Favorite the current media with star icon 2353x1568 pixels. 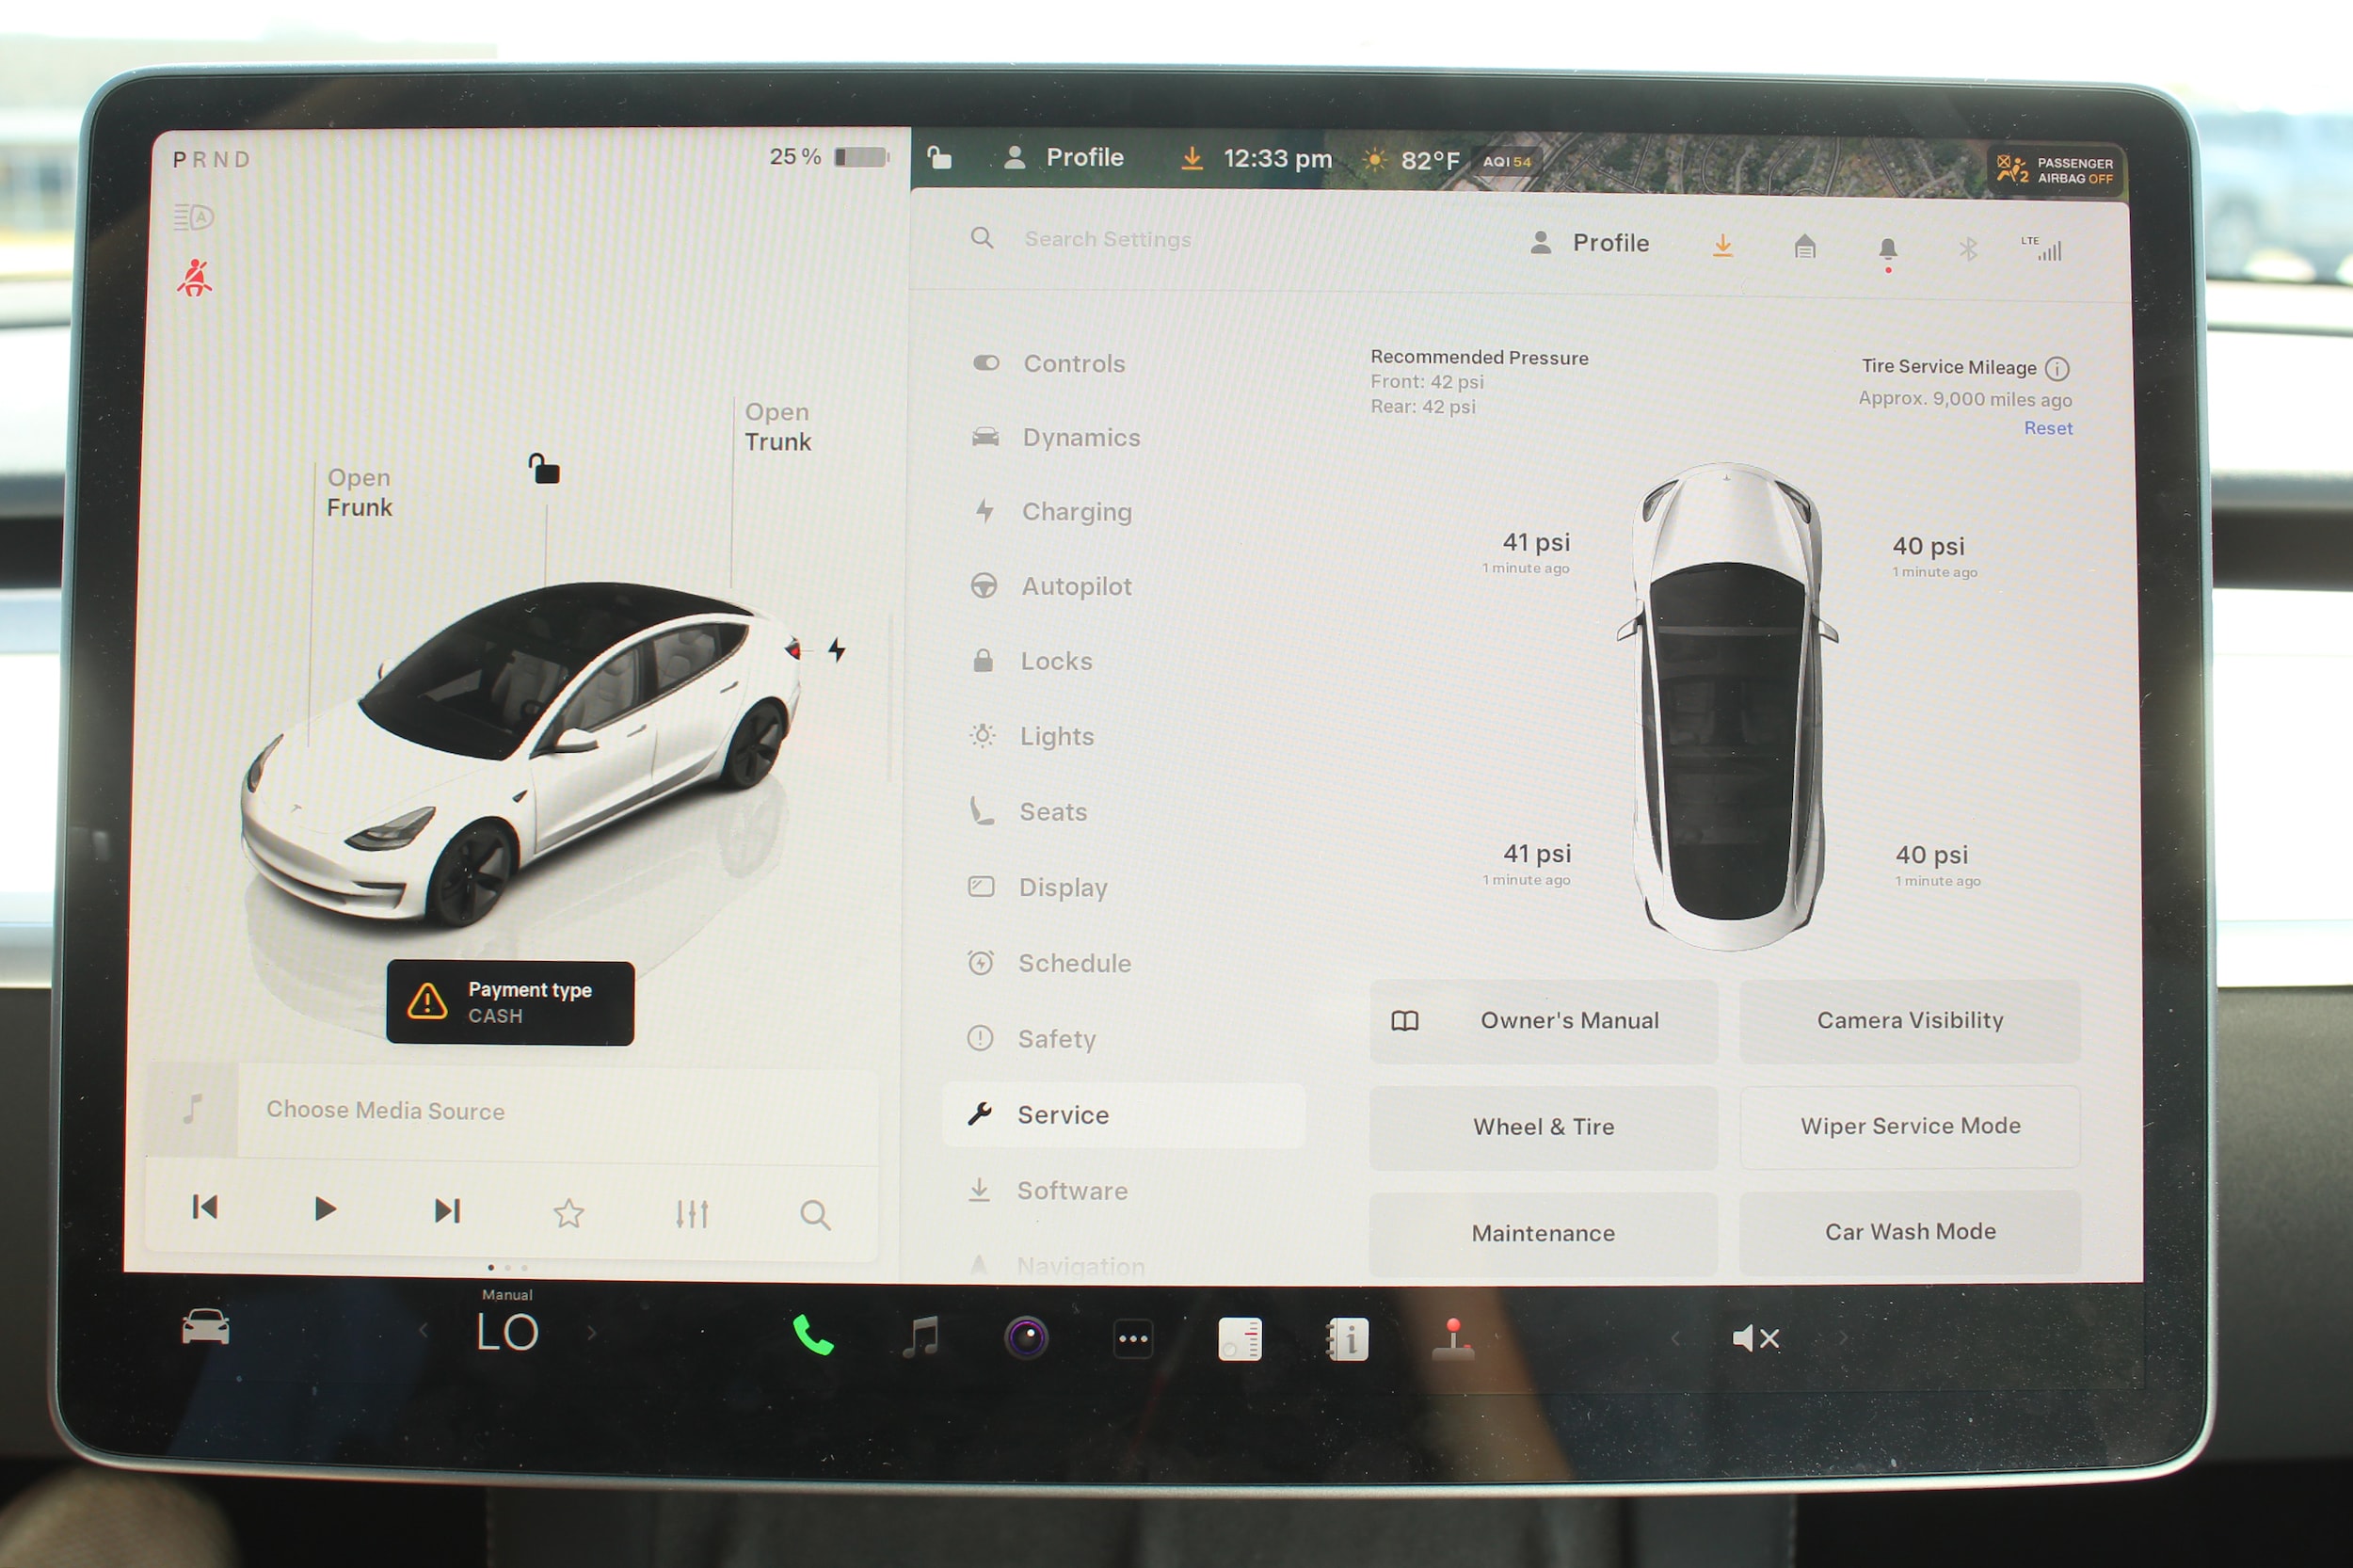569,1213
